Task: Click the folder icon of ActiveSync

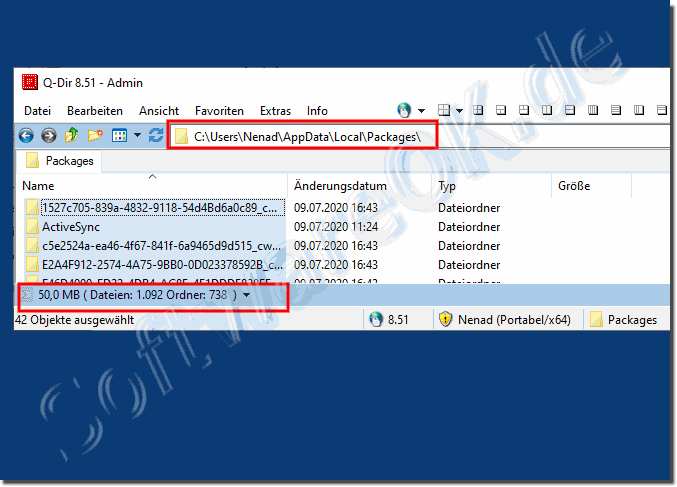Action: [32, 227]
